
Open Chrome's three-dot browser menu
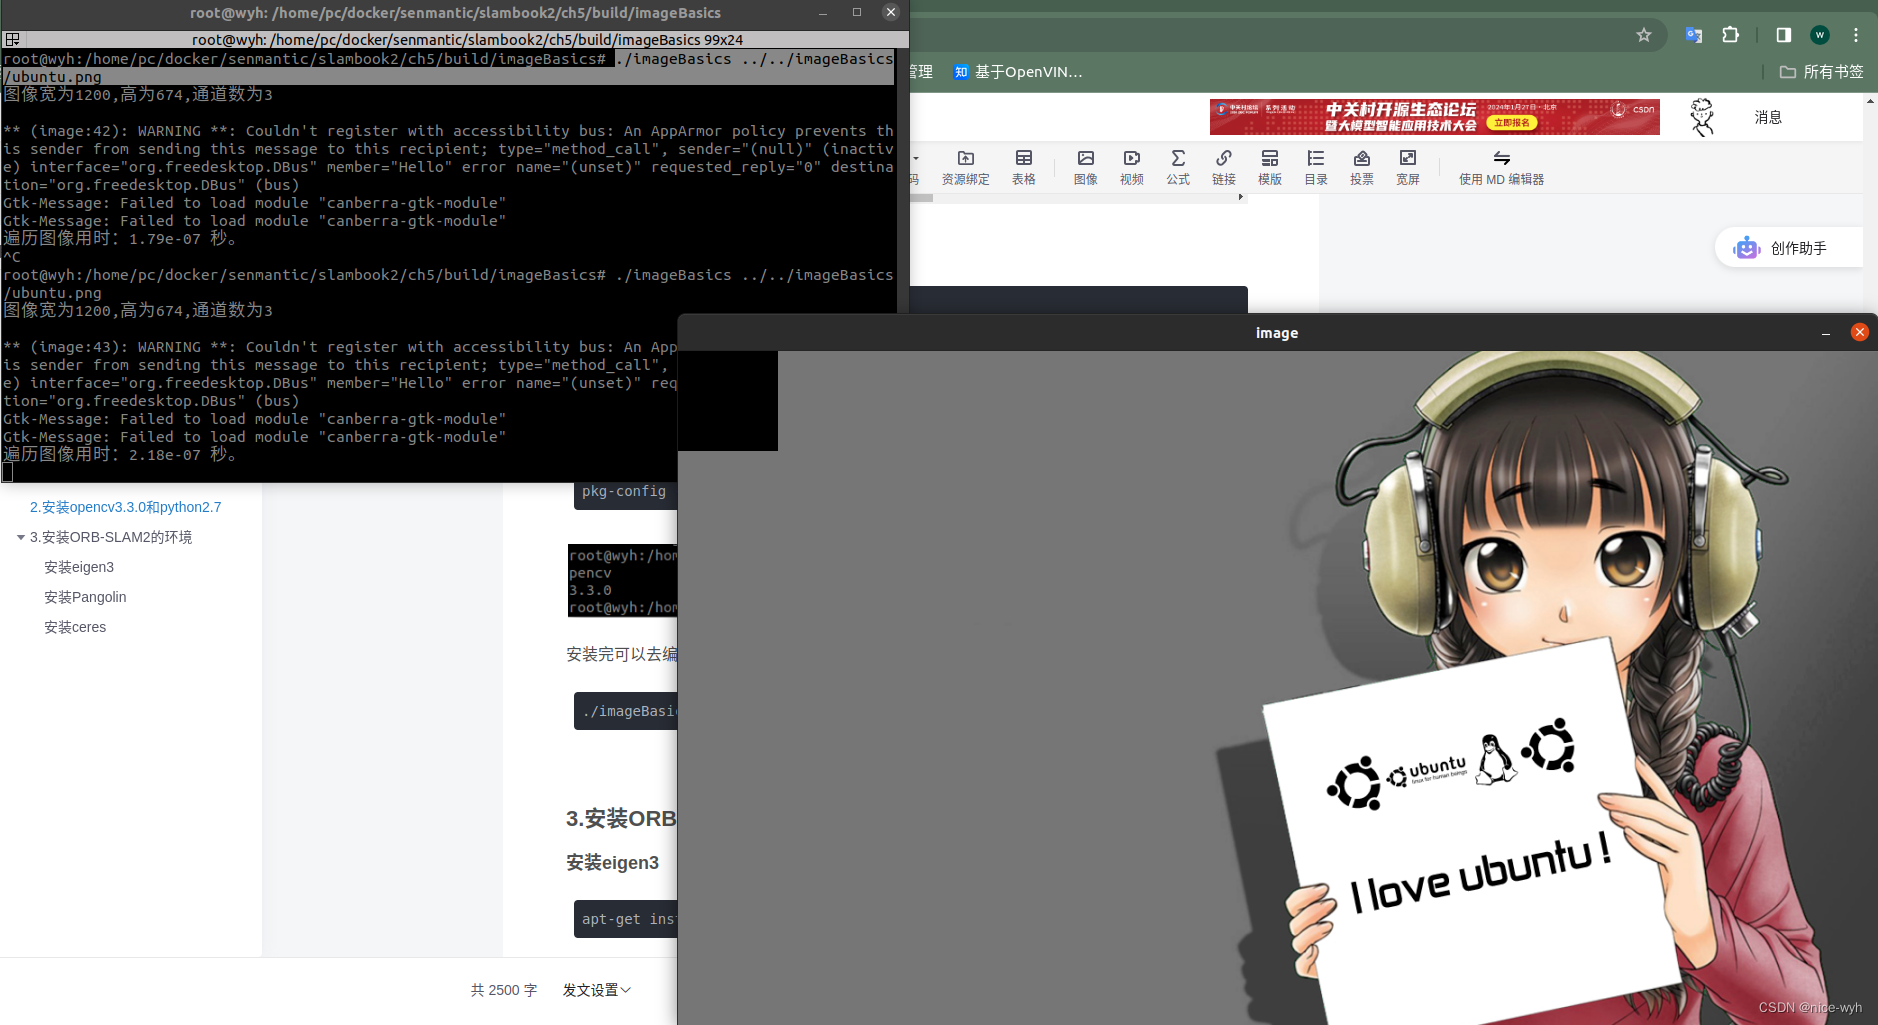click(1855, 35)
